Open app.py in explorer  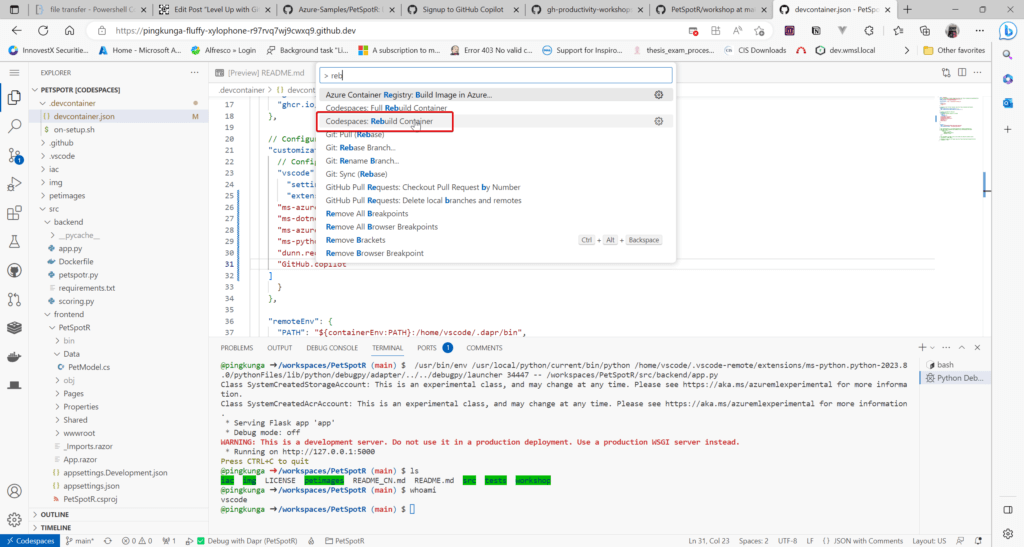click(70, 249)
